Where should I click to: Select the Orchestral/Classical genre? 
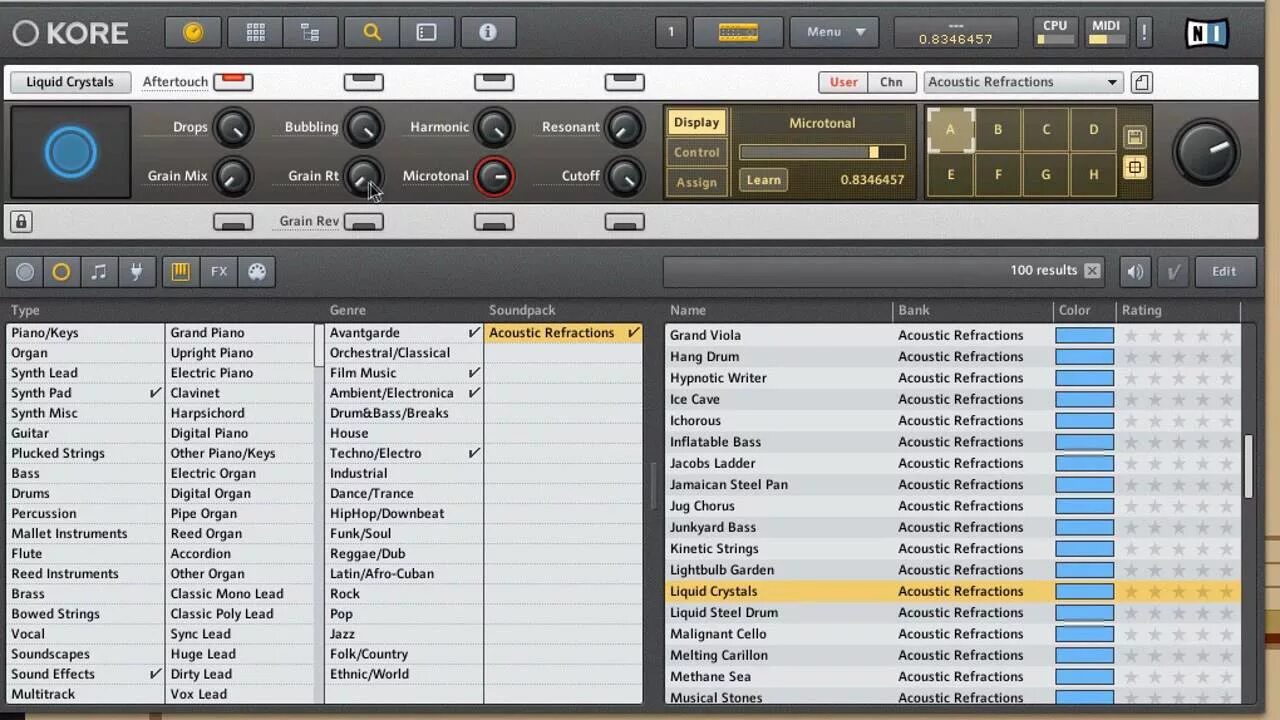click(404, 353)
